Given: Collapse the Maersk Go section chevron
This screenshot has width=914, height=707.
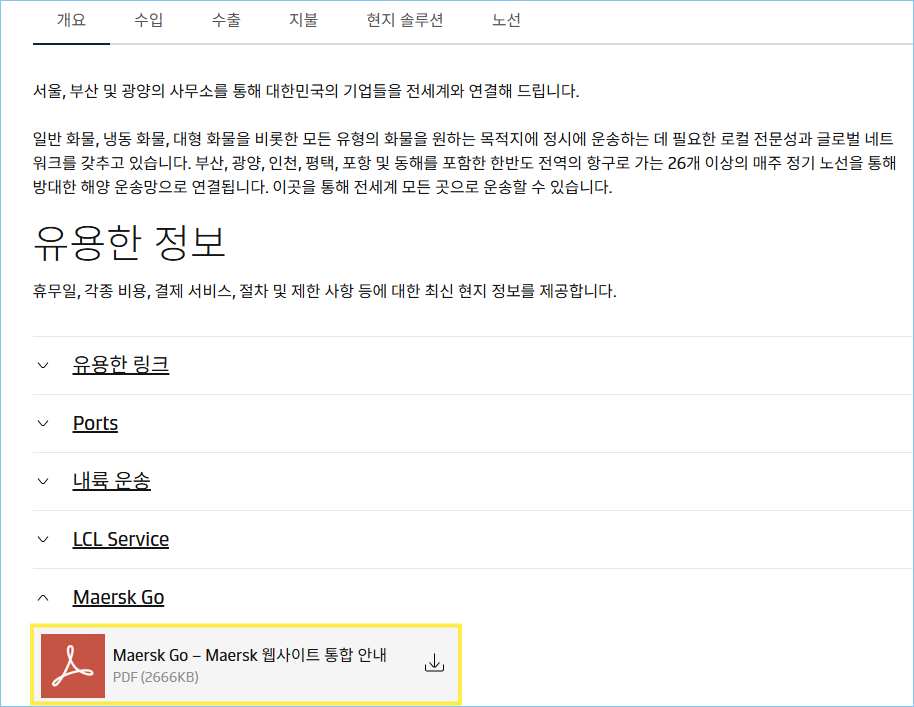Looking at the screenshot, I should 43,597.
